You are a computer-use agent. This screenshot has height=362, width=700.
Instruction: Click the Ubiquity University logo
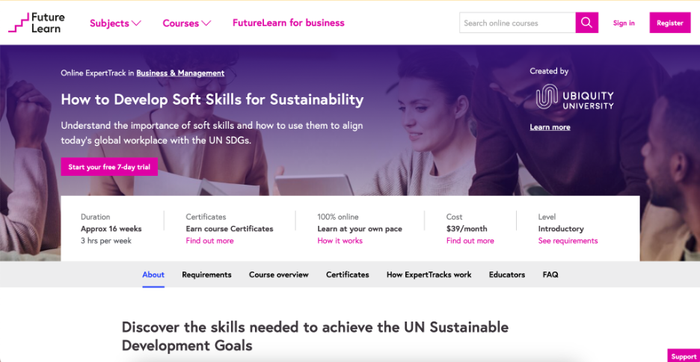[575, 96]
